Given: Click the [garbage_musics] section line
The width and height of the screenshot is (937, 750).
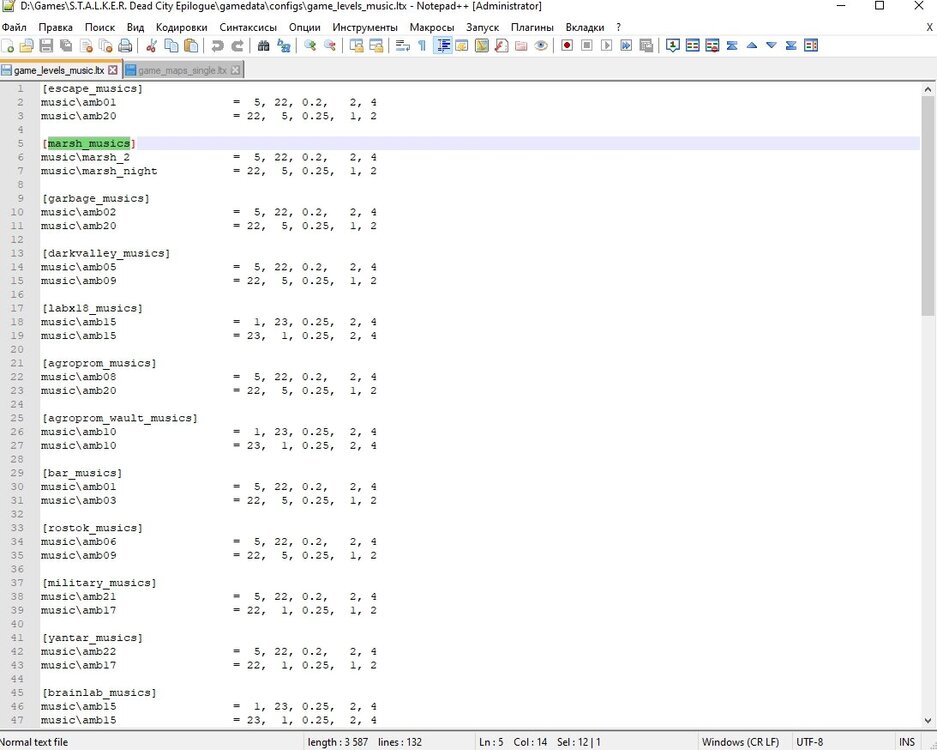Looking at the screenshot, I should [96, 199].
